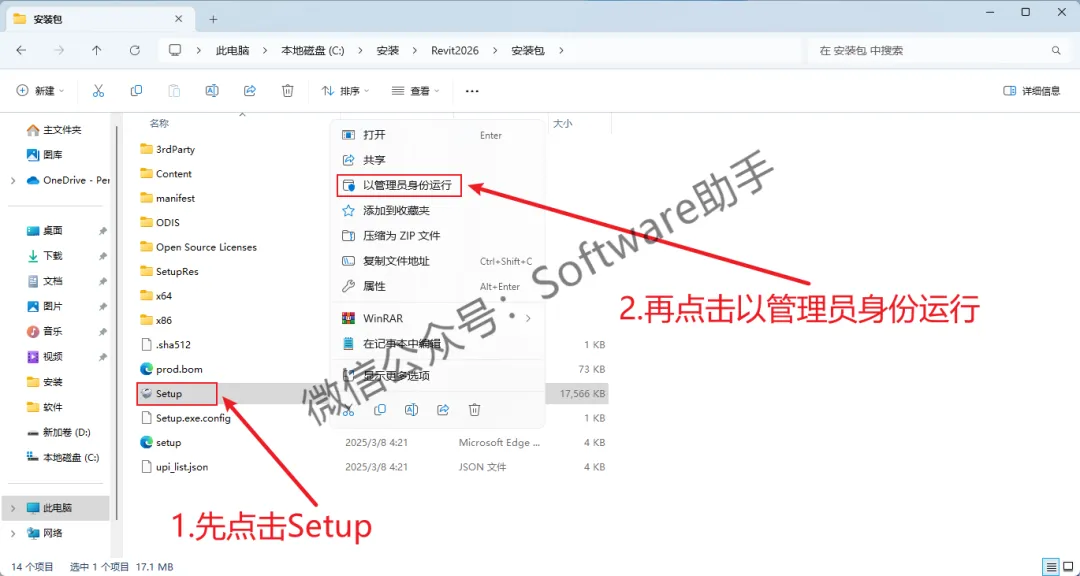Select 共享 in the context menu
The height and width of the screenshot is (576, 1080).
pyautogui.click(x=438, y=160)
